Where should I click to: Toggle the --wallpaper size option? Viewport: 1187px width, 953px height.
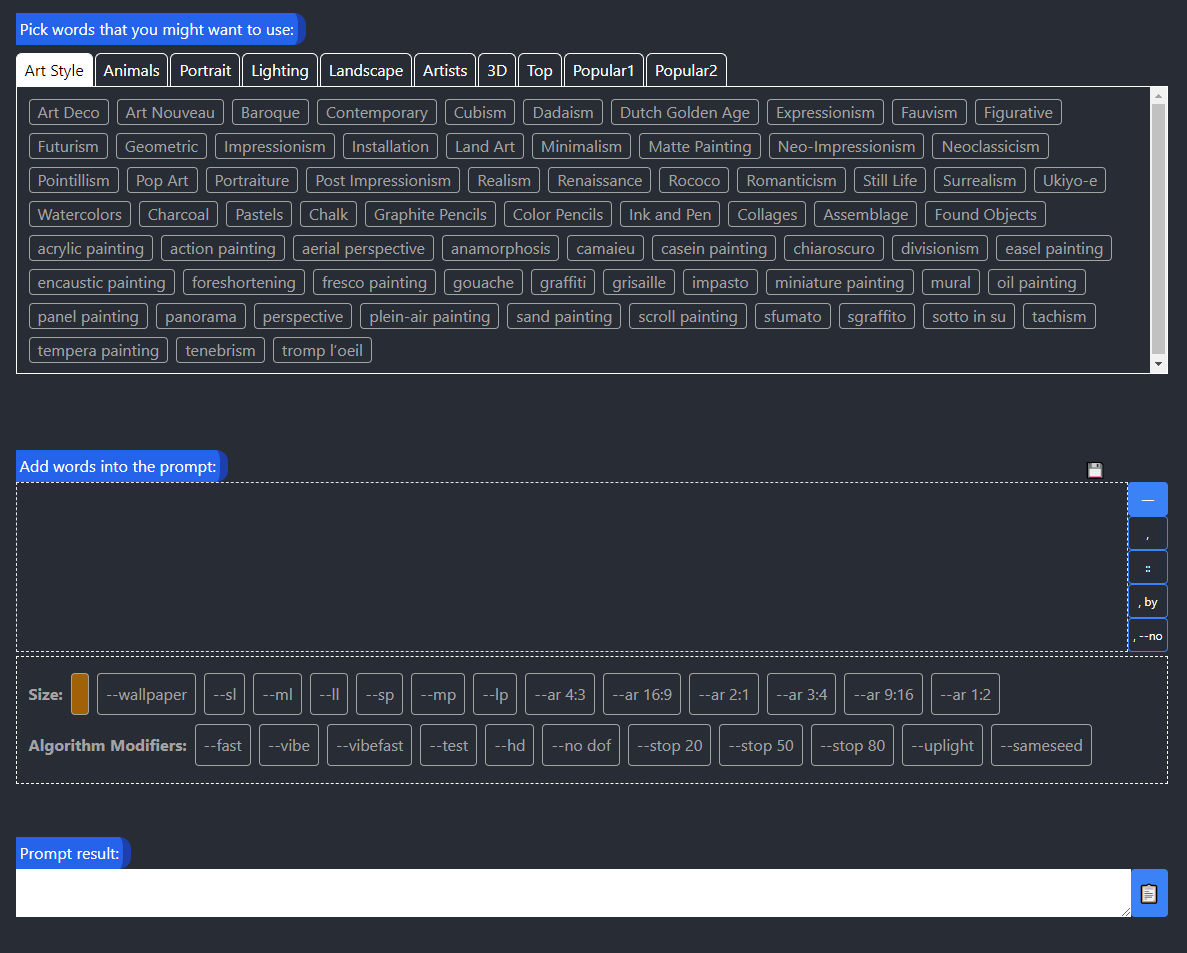[x=146, y=694]
